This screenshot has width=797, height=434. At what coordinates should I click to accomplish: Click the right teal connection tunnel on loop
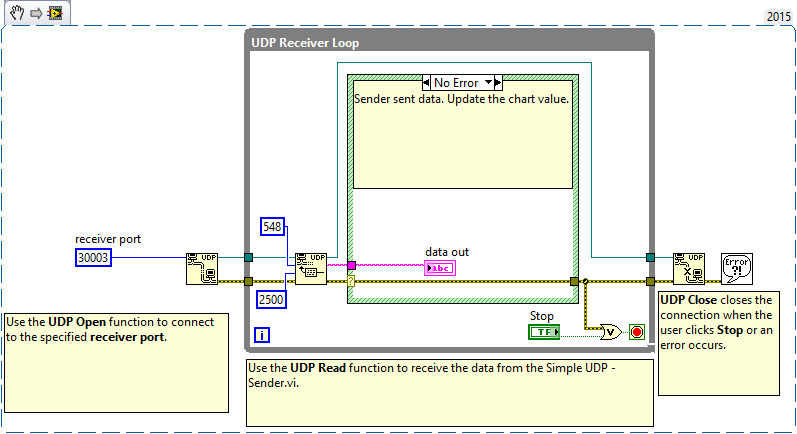point(650,258)
